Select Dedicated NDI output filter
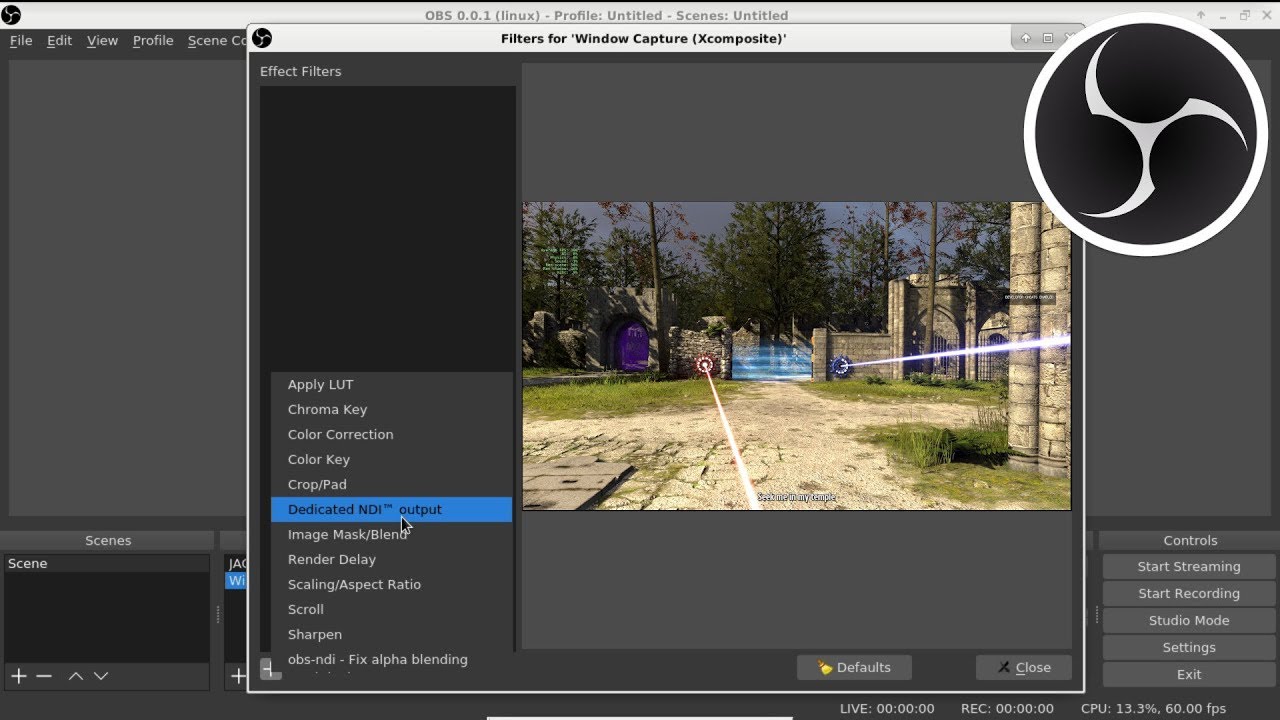 tap(391, 509)
